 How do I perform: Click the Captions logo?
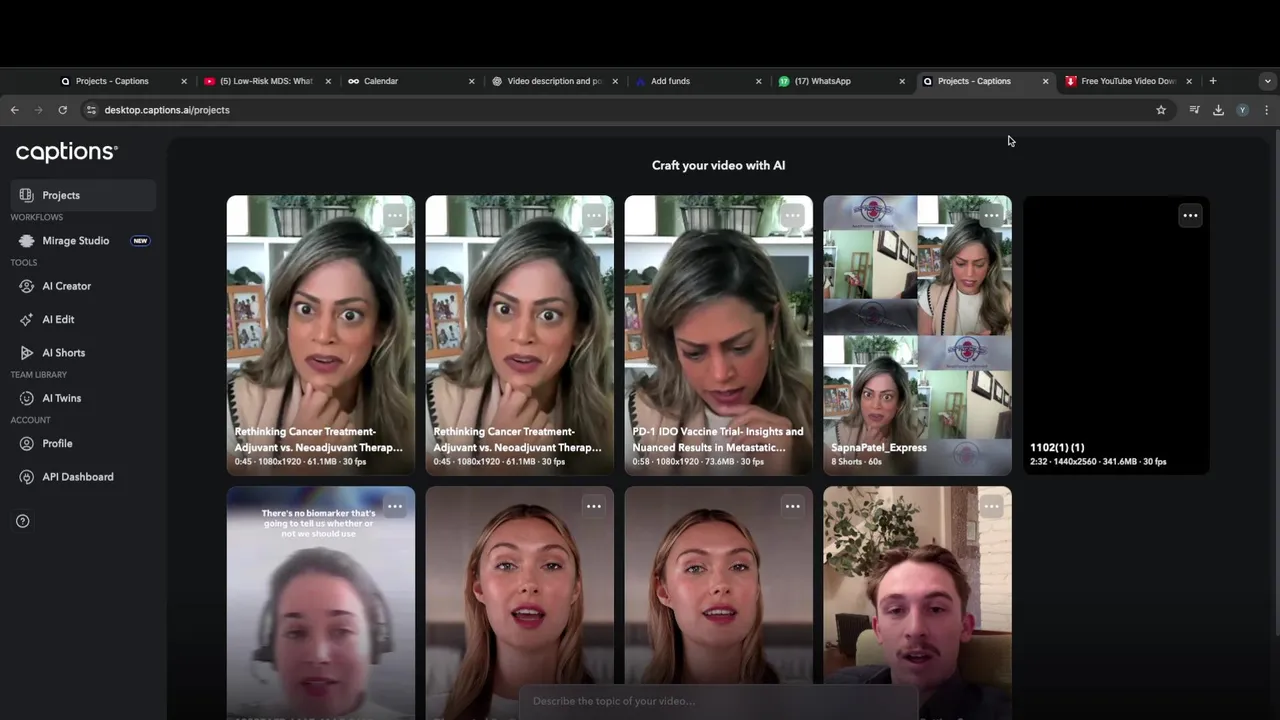click(67, 152)
